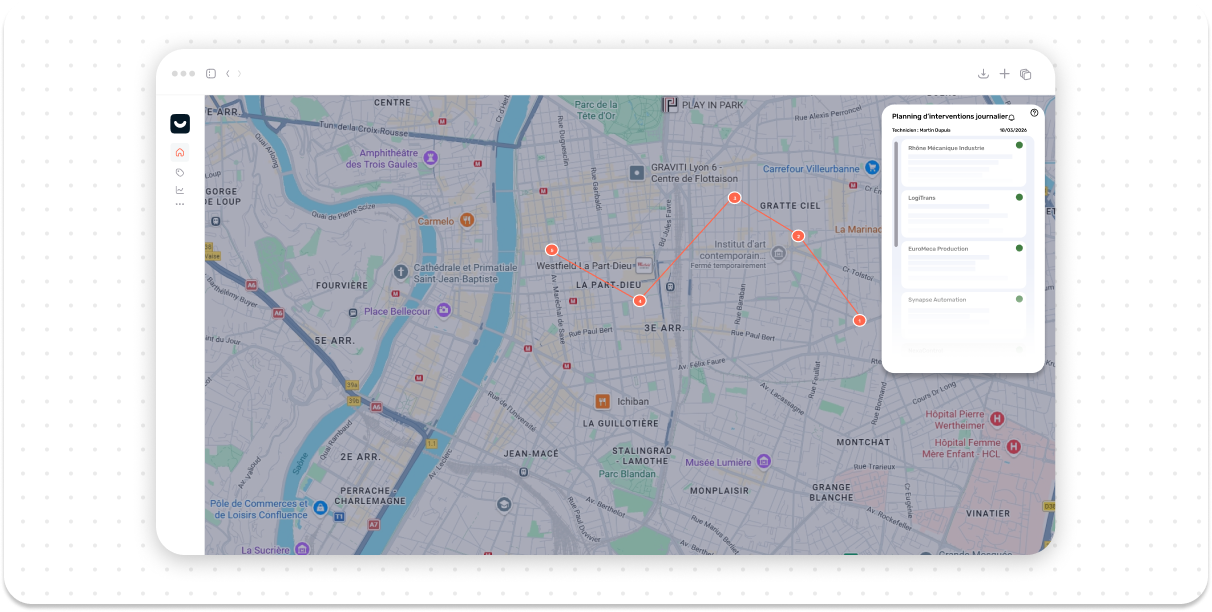Click the plus icon to add new tab
The height and width of the screenshot is (612, 1212).
point(1004,74)
